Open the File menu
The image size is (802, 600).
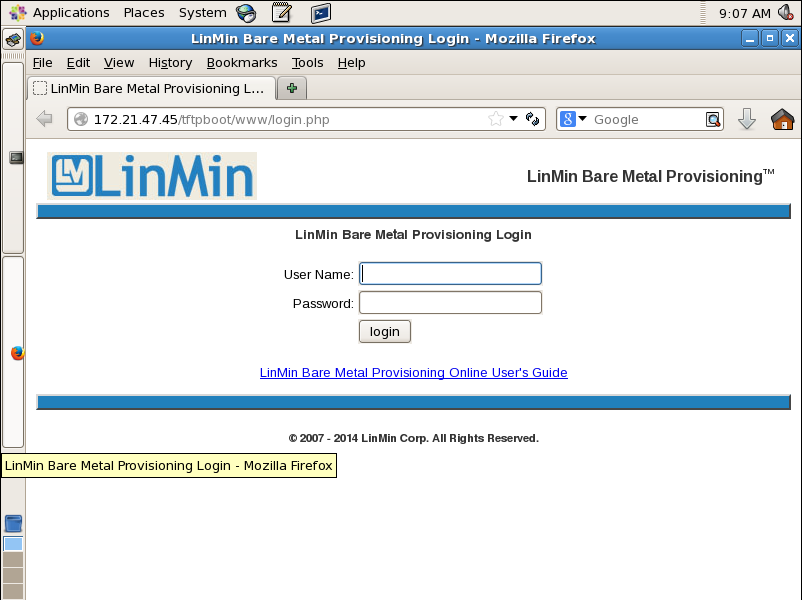[x=42, y=62]
